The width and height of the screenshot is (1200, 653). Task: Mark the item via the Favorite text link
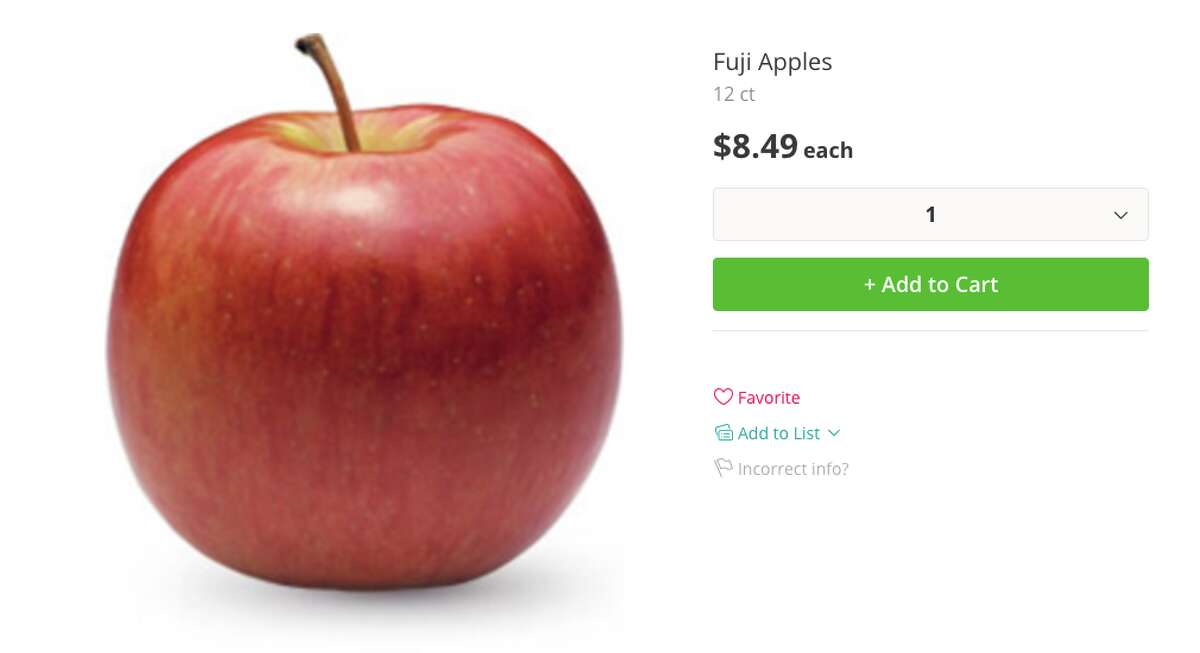tap(769, 397)
